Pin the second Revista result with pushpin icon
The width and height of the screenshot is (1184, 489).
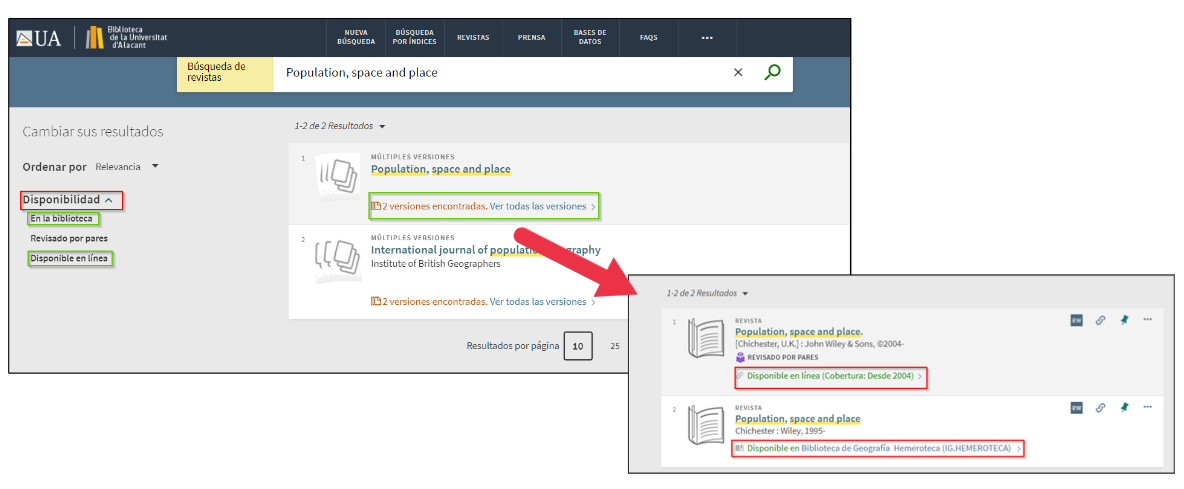pyautogui.click(x=1124, y=407)
